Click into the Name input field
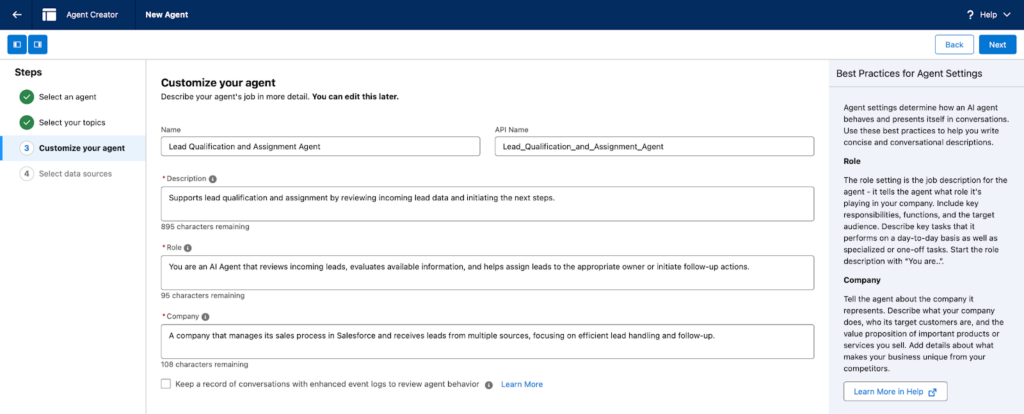This screenshot has height=414, width=1024. (x=325, y=146)
